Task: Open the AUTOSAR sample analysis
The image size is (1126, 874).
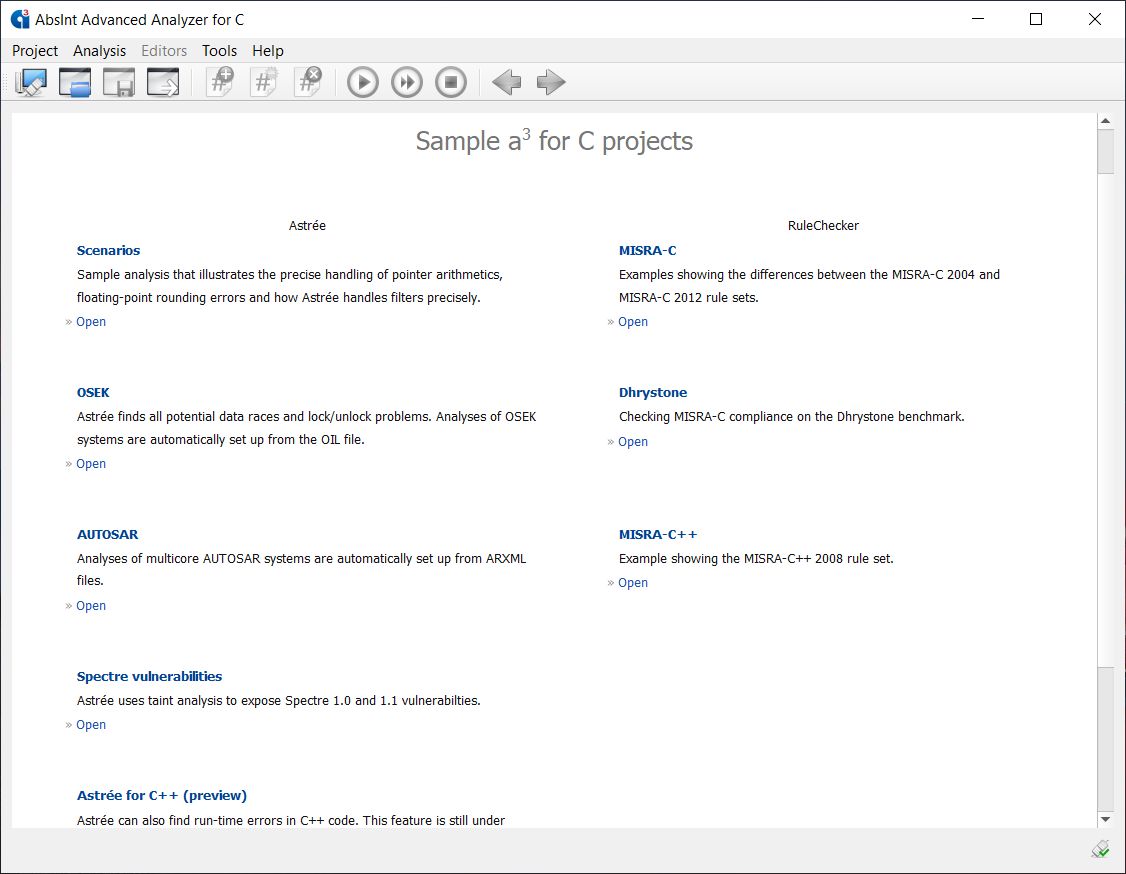Action: coord(91,605)
